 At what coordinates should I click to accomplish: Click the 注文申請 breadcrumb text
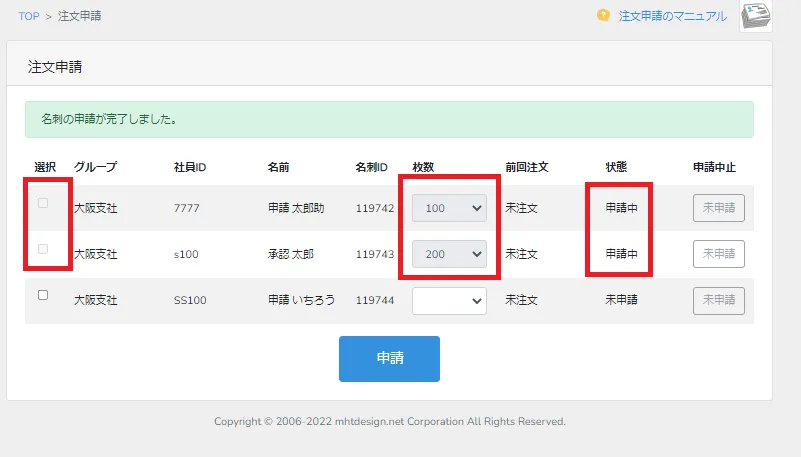(79, 16)
